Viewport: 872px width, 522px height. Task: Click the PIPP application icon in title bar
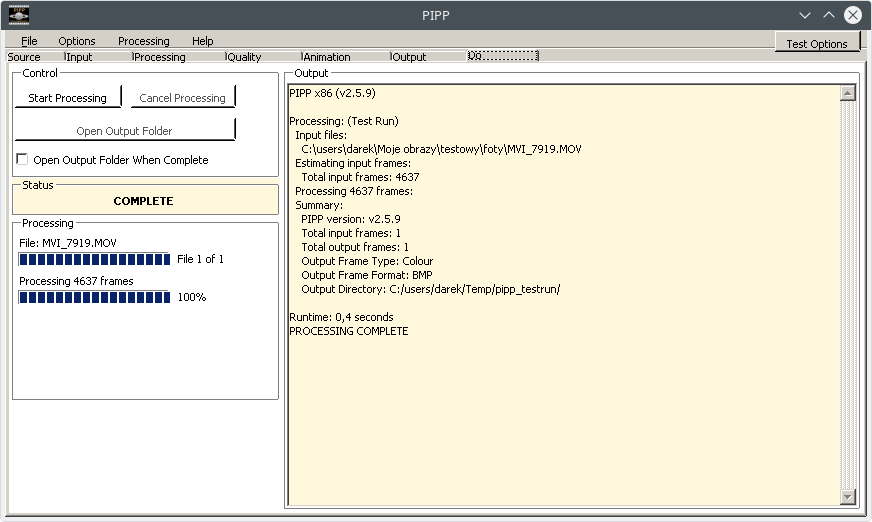[18, 15]
